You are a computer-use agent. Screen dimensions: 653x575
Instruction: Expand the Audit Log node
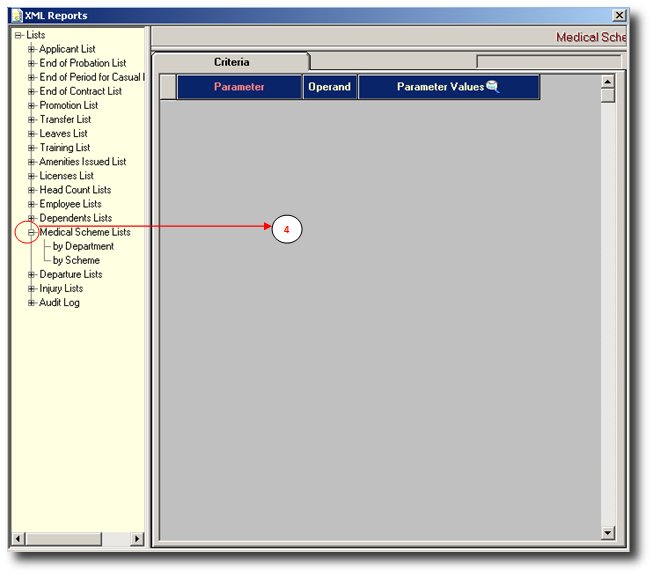pos(31,302)
